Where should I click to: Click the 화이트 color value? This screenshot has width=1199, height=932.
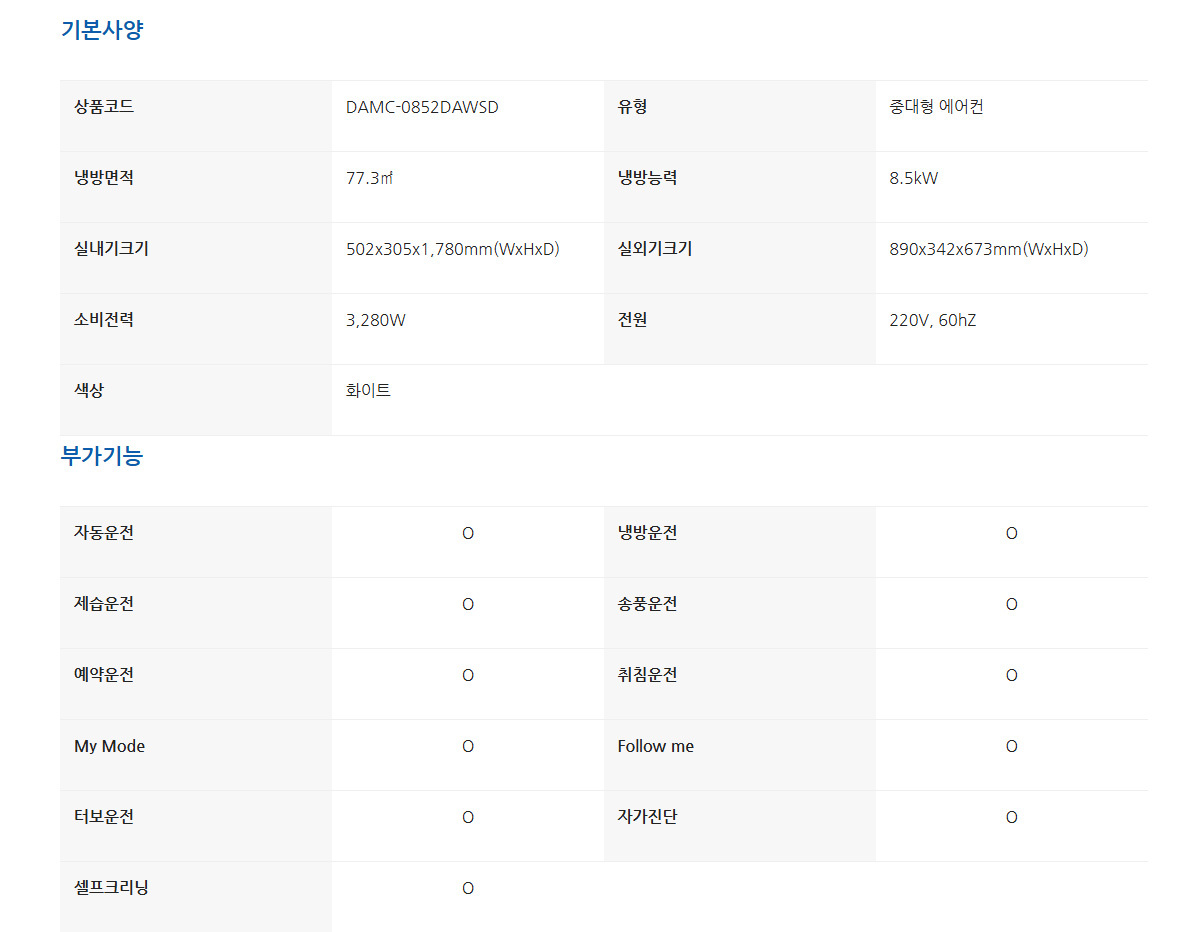point(368,391)
